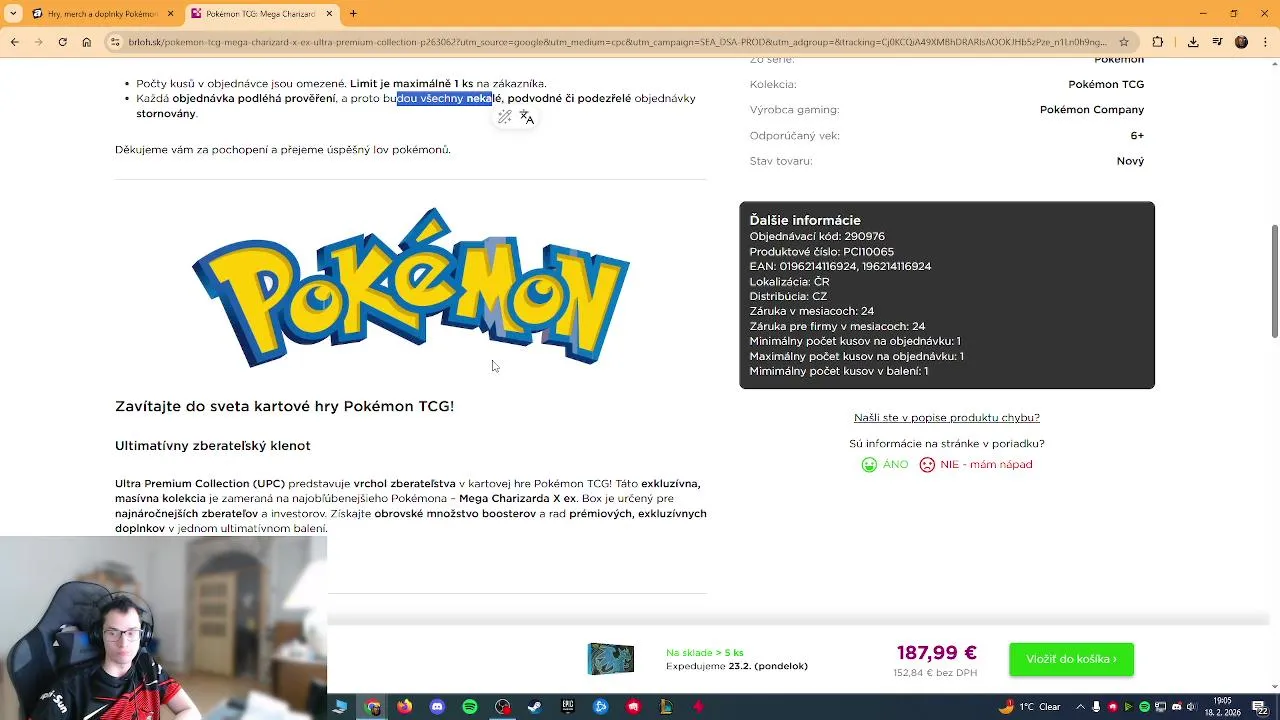Open the tab search dropdown arrow

pyautogui.click(x=13, y=14)
